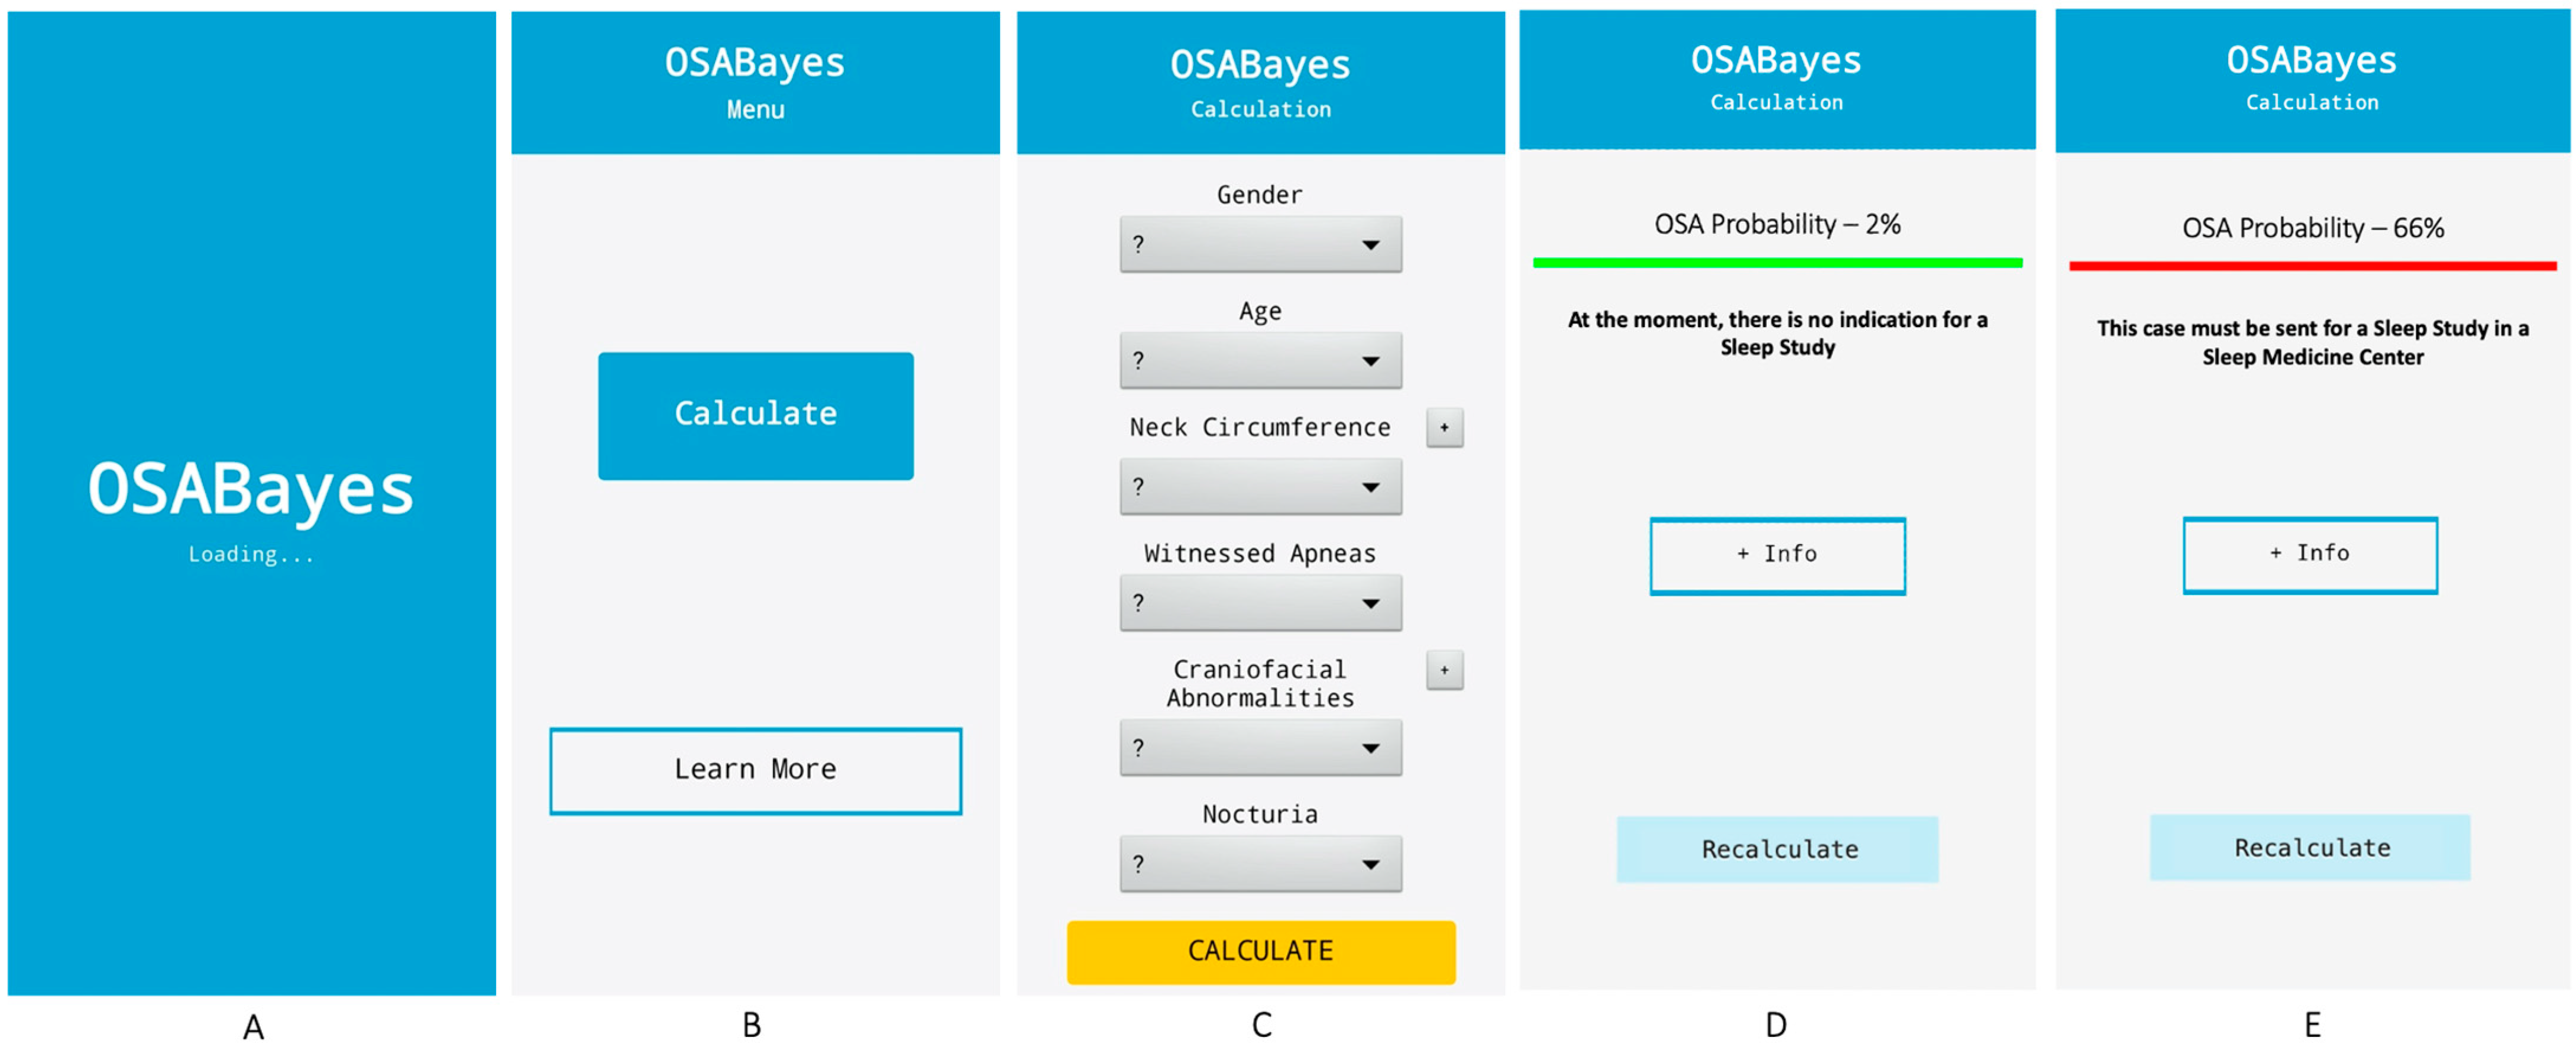Click the plus icon beside Neck Circumference
This screenshot has height=1047, width=2576.
(x=1444, y=428)
